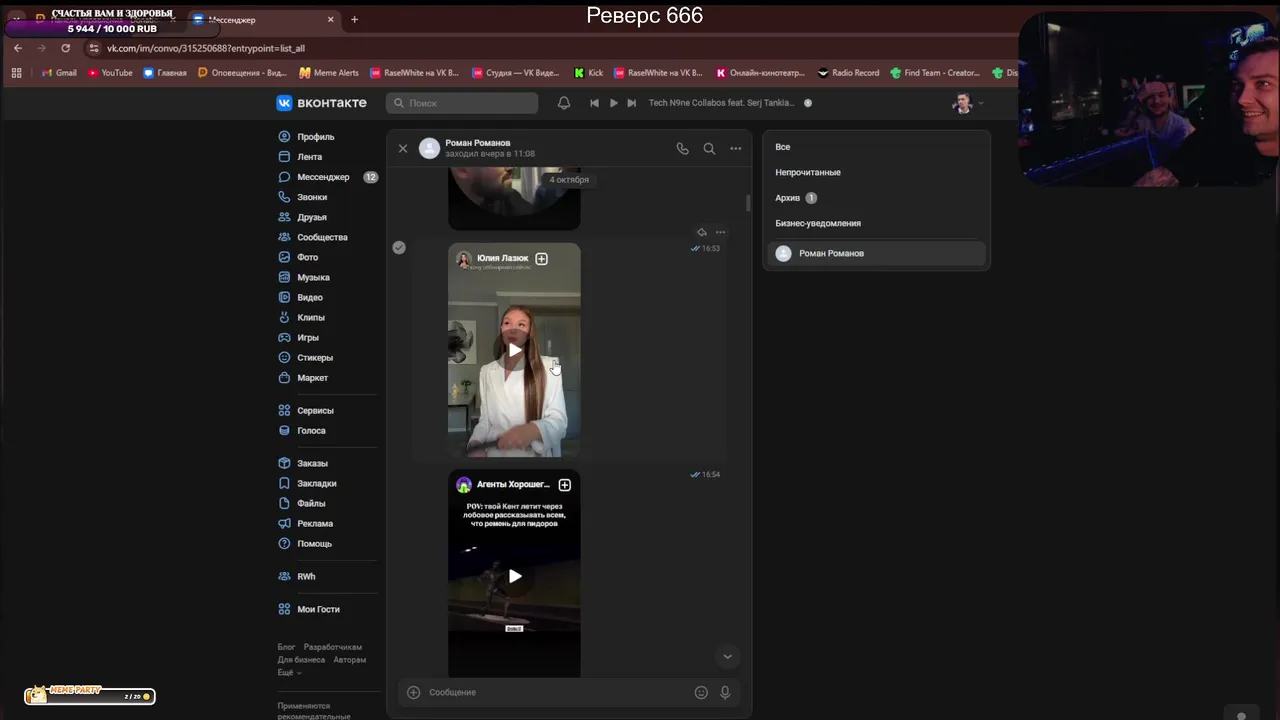Open the Агенты Хорошего channel avatar
Viewport: 1280px width, 720px height.
(x=464, y=485)
